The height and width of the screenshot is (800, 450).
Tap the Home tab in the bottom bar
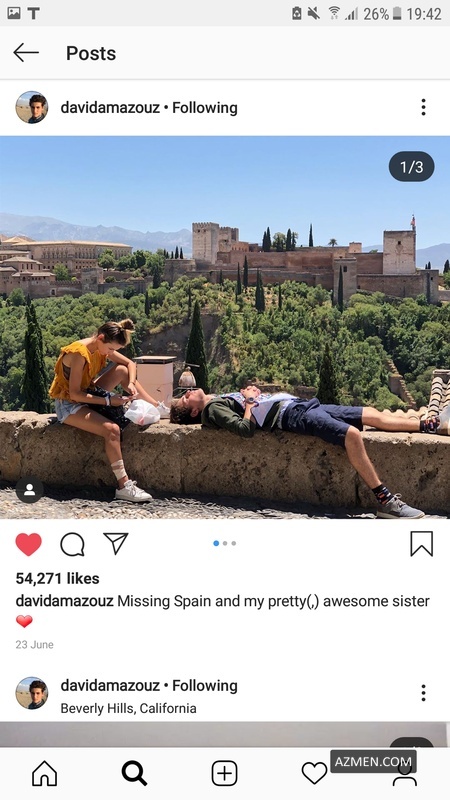(45, 773)
